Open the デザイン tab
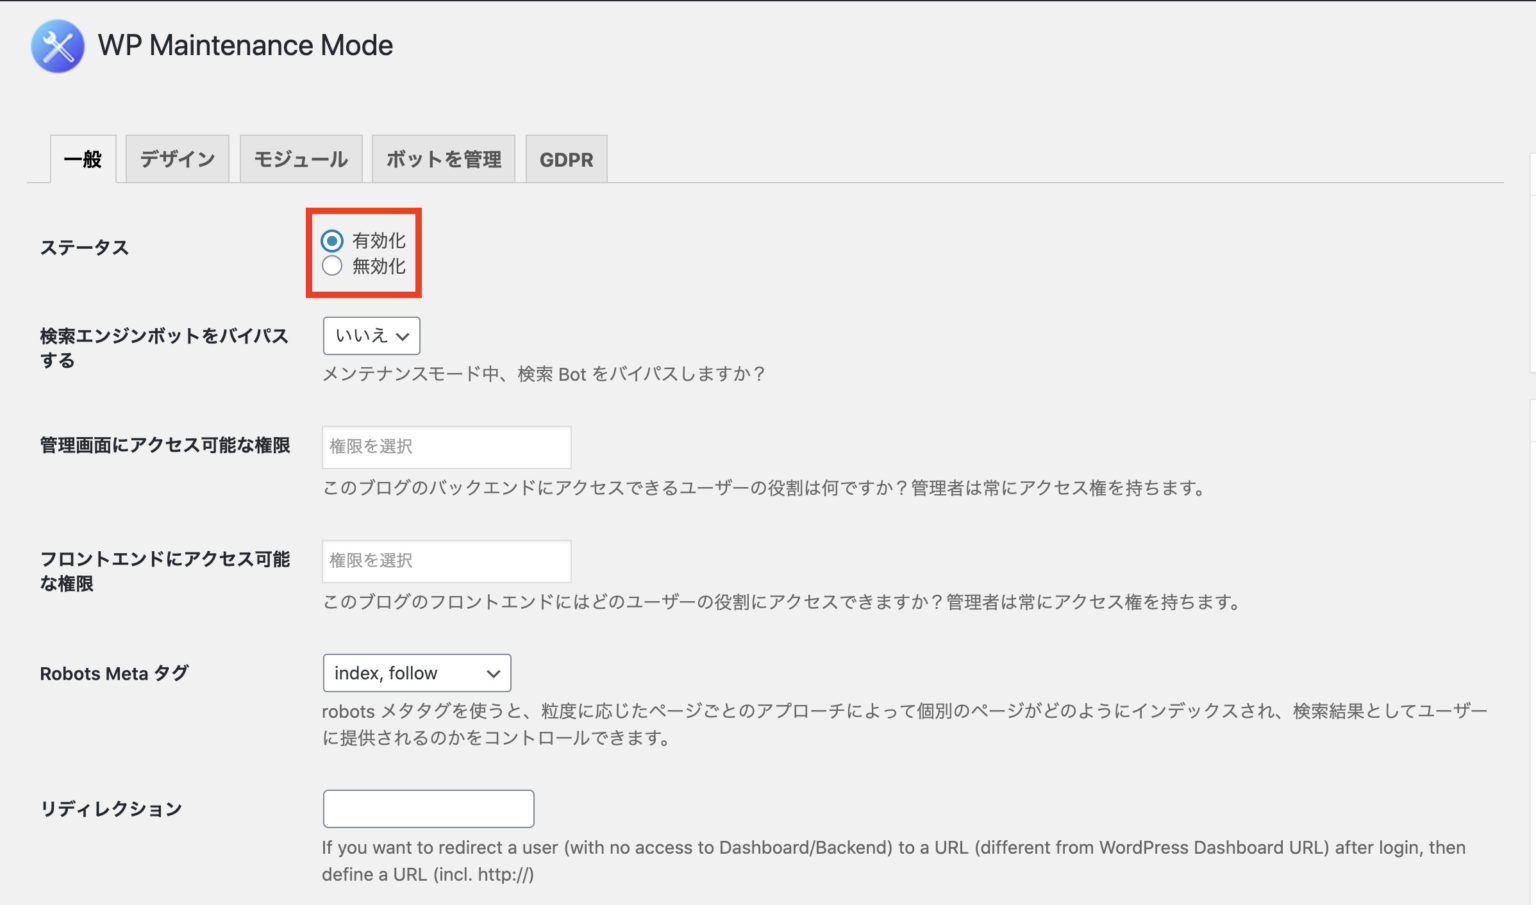 [x=177, y=159]
